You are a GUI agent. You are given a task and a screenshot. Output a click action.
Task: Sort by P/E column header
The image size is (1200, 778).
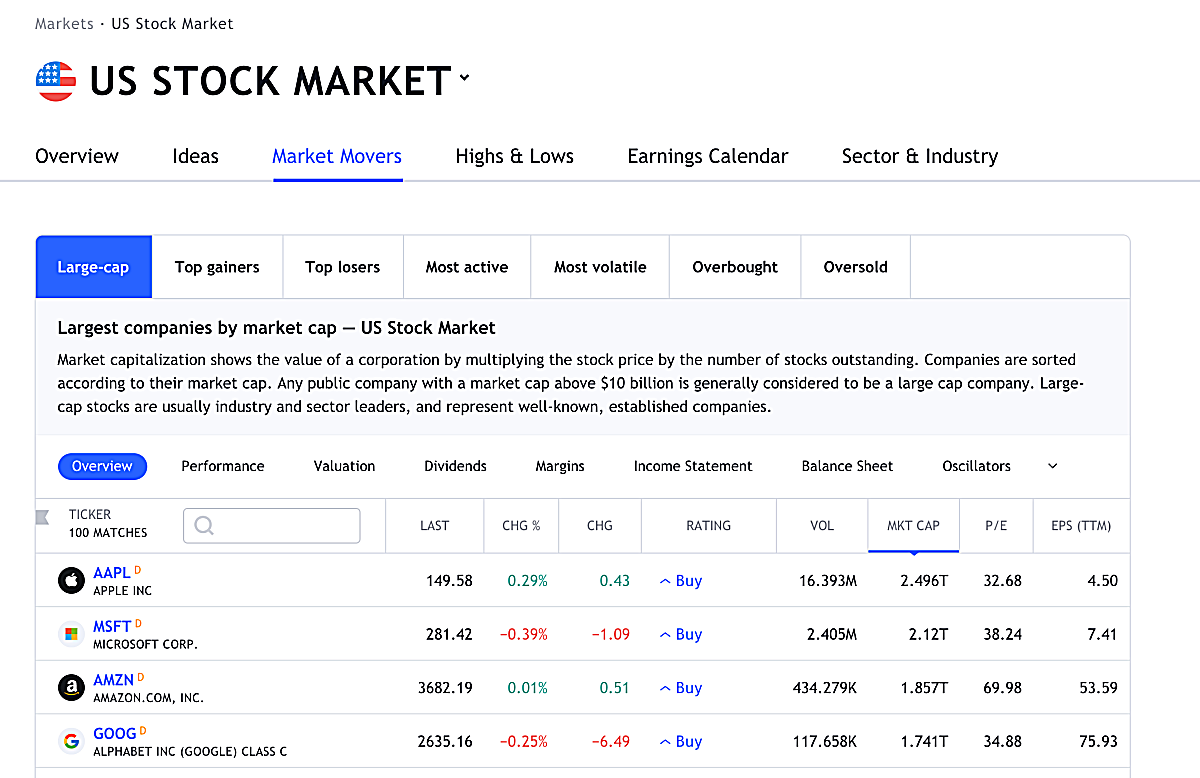[x=996, y=525]
